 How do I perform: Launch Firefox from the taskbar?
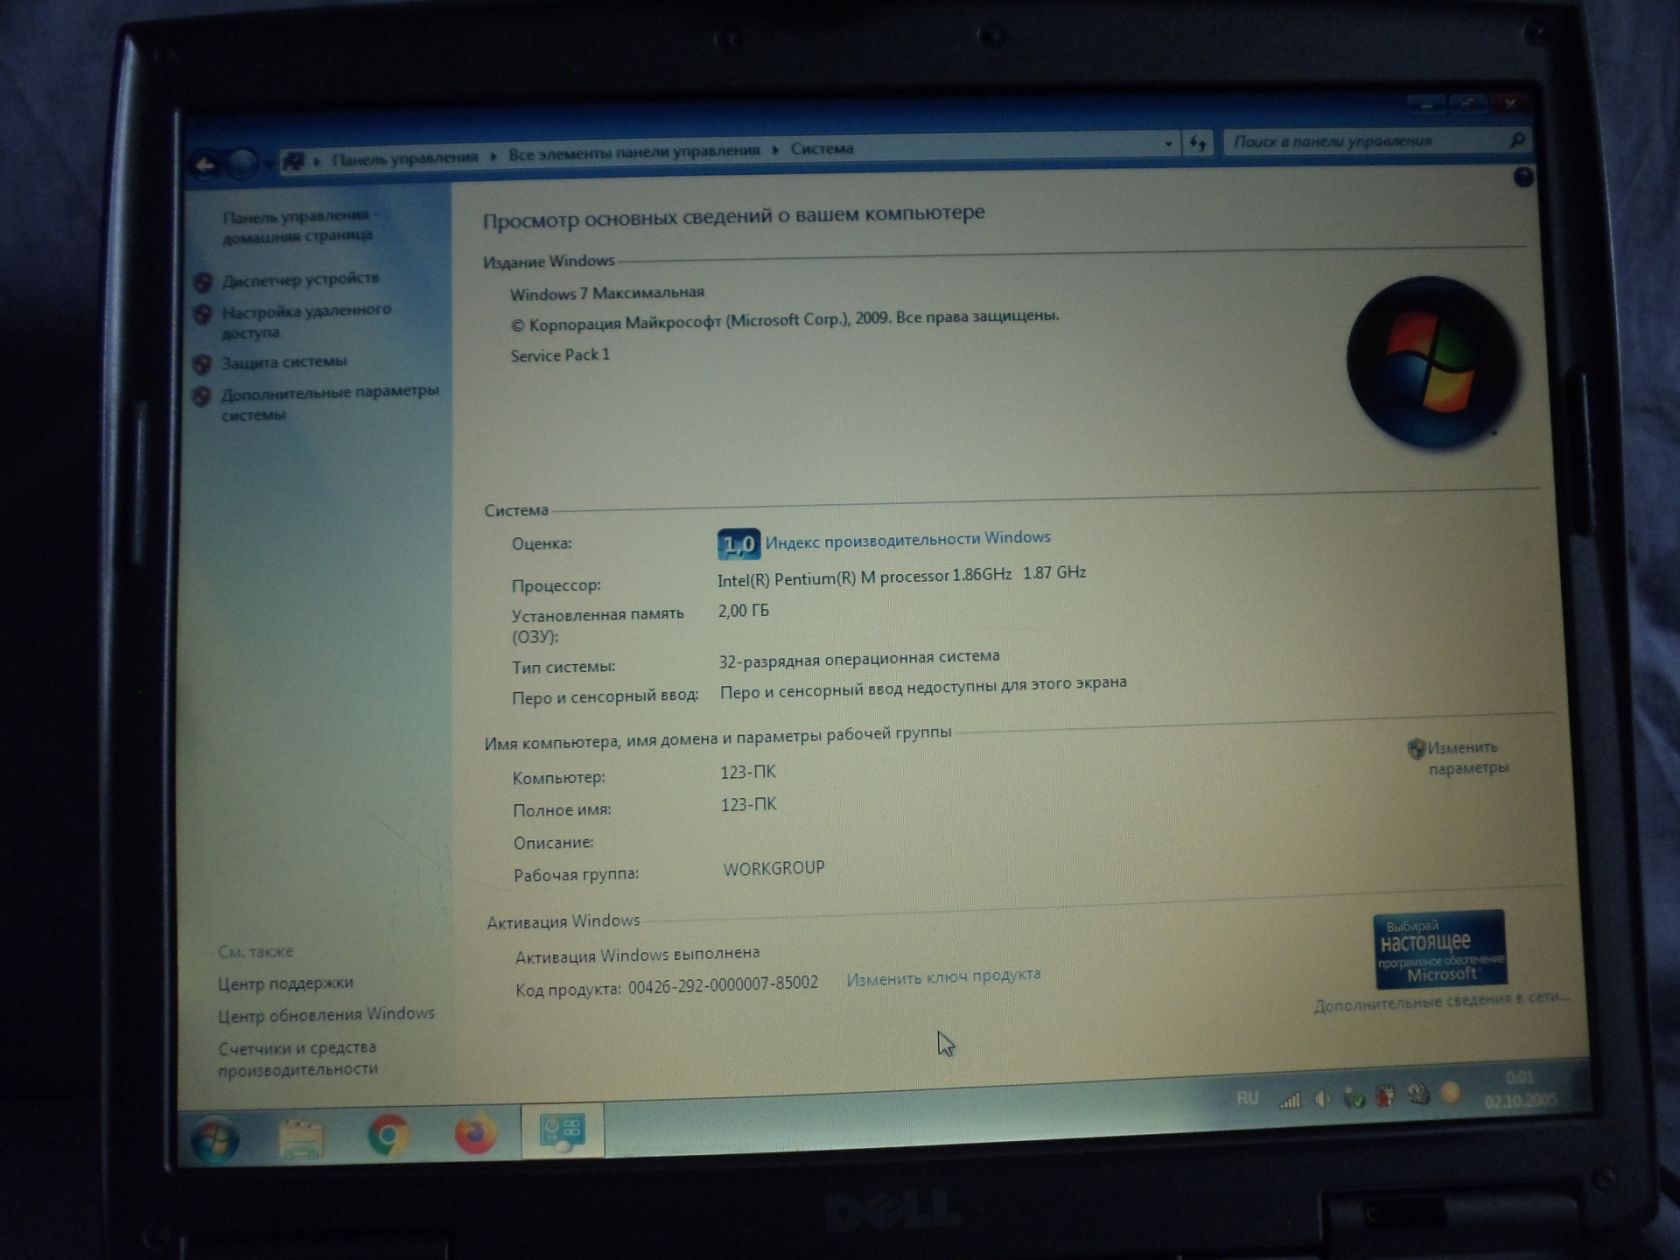[475, 1133]
